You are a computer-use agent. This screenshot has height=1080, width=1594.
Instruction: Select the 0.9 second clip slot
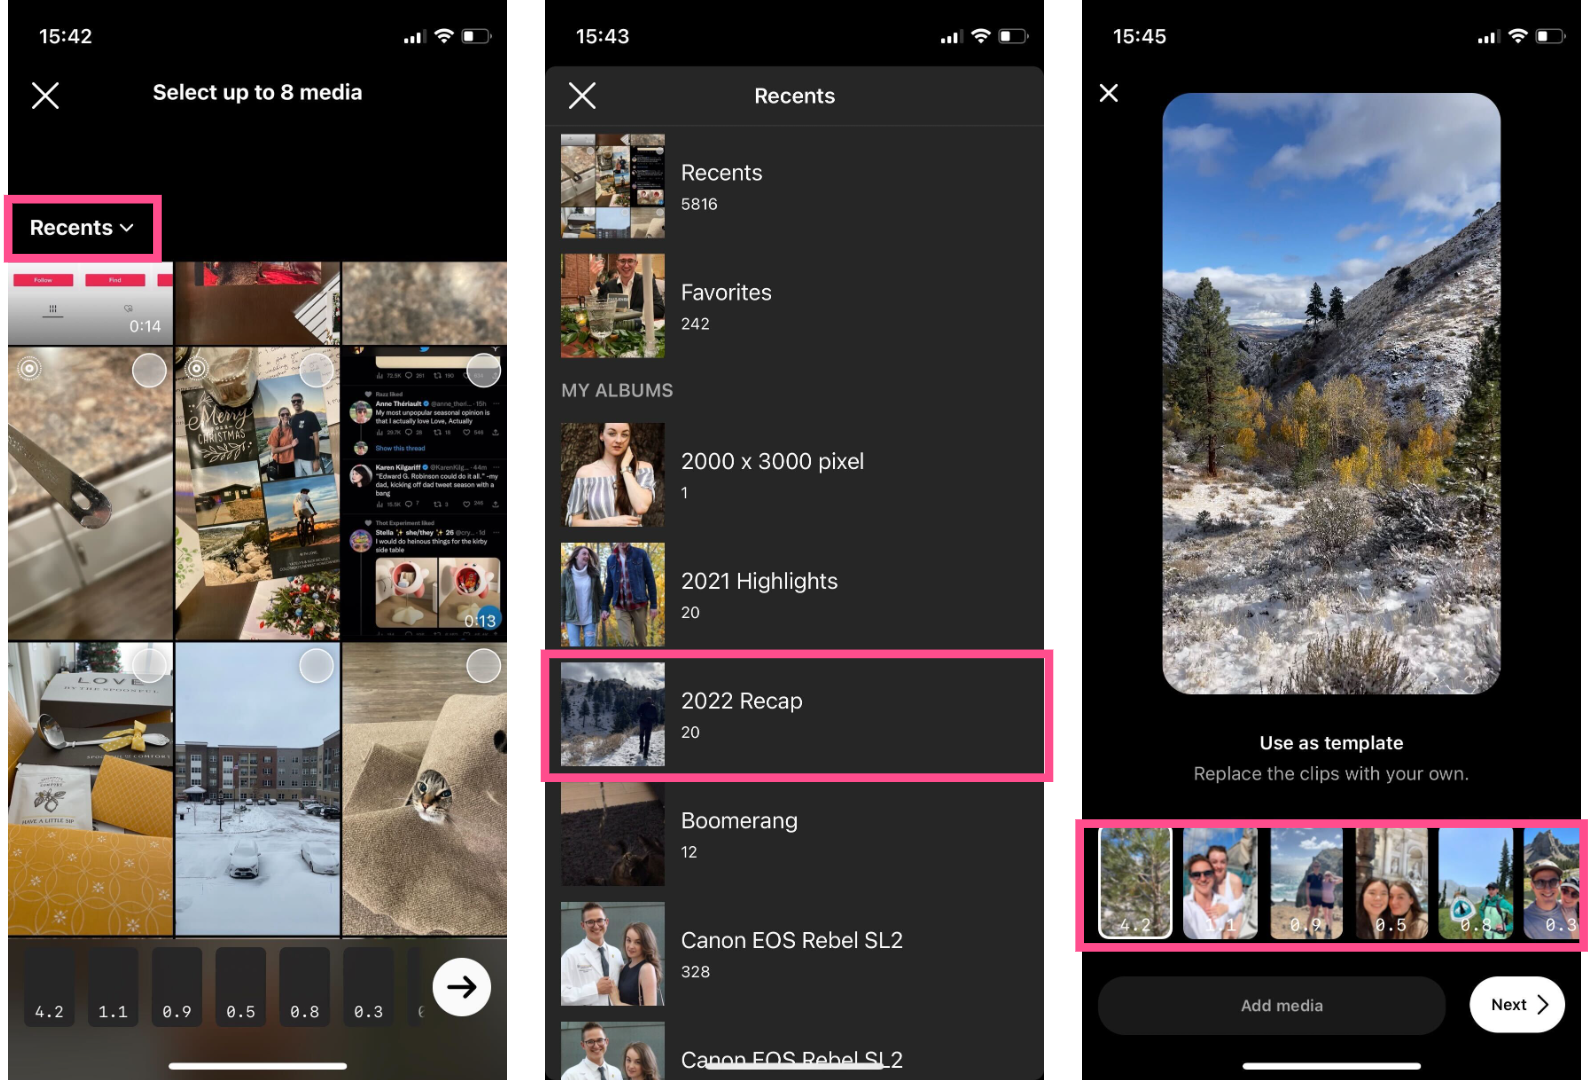coord(177,988)
